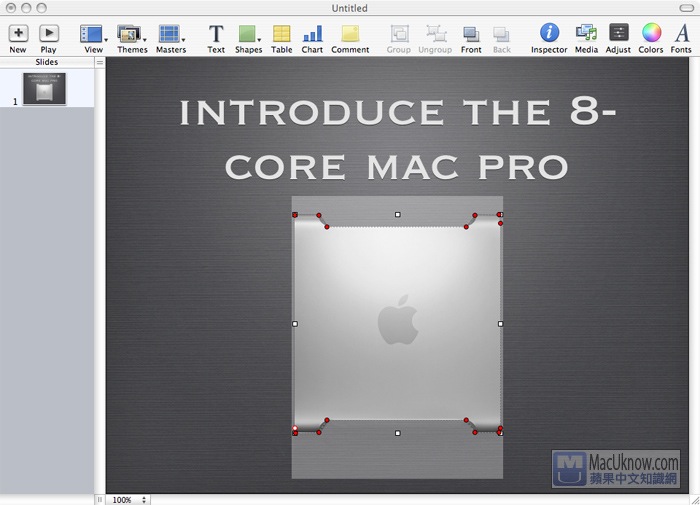
Task: Click the left-middle selection handle of the image
Action: (x=295, y=324)
